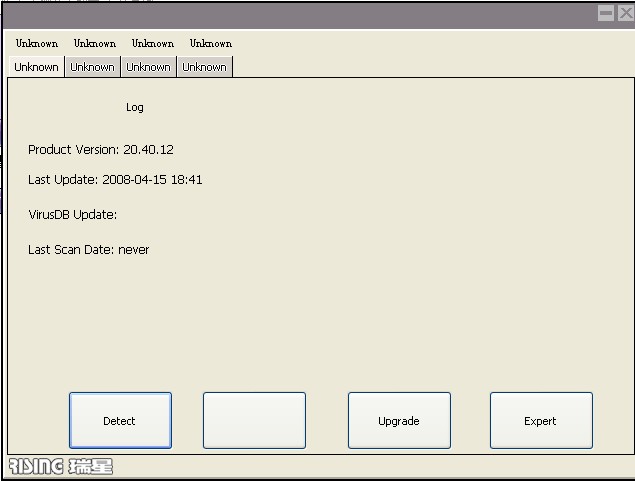
Task: Click the Last Scan Date: never line
Action: pos(88,249)
